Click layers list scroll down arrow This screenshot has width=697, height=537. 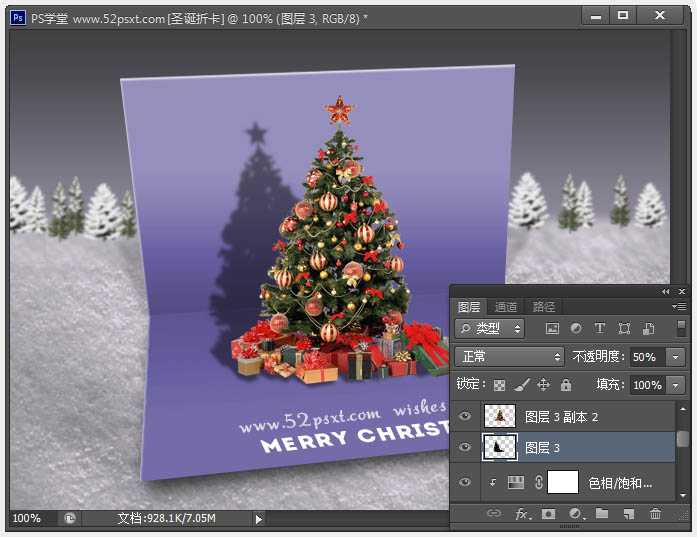pyautogui.click(x=683, y=494)
